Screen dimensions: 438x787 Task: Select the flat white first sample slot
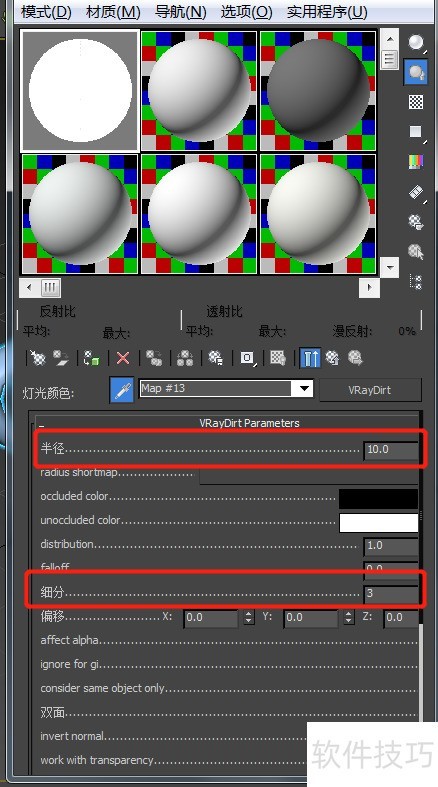(80, 91)
